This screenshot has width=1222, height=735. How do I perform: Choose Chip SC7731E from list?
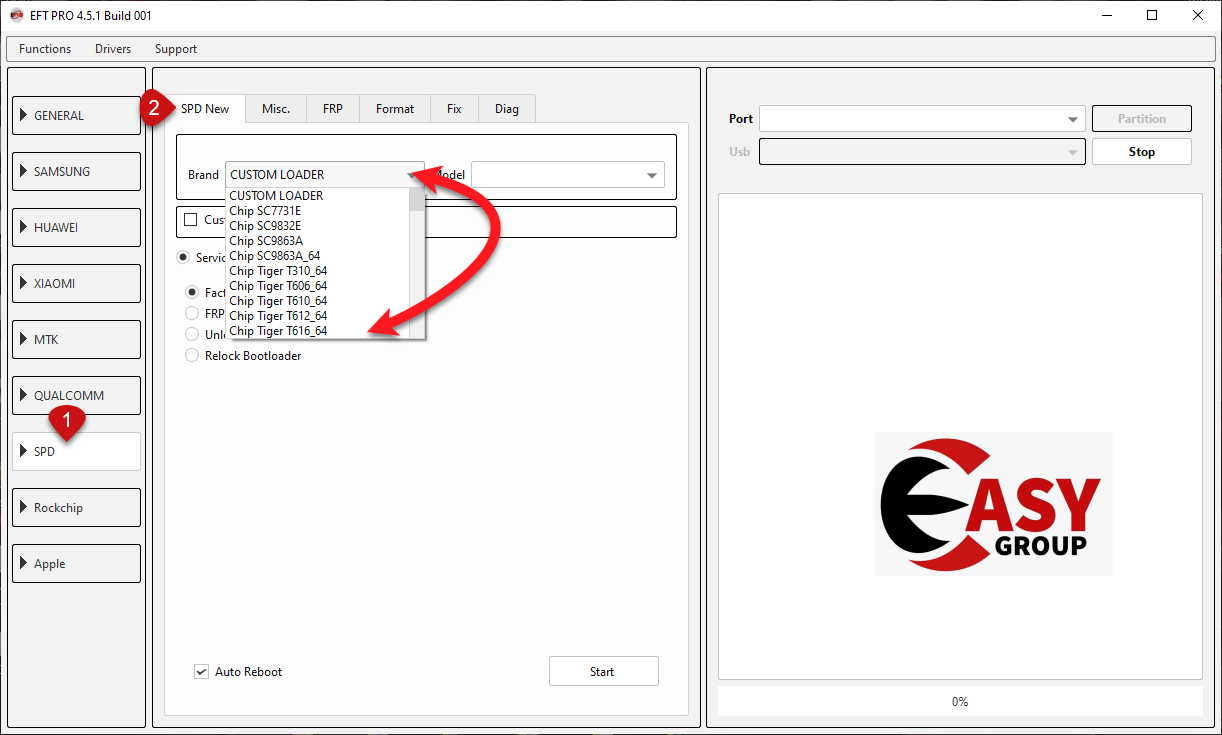tap(318, 211)
